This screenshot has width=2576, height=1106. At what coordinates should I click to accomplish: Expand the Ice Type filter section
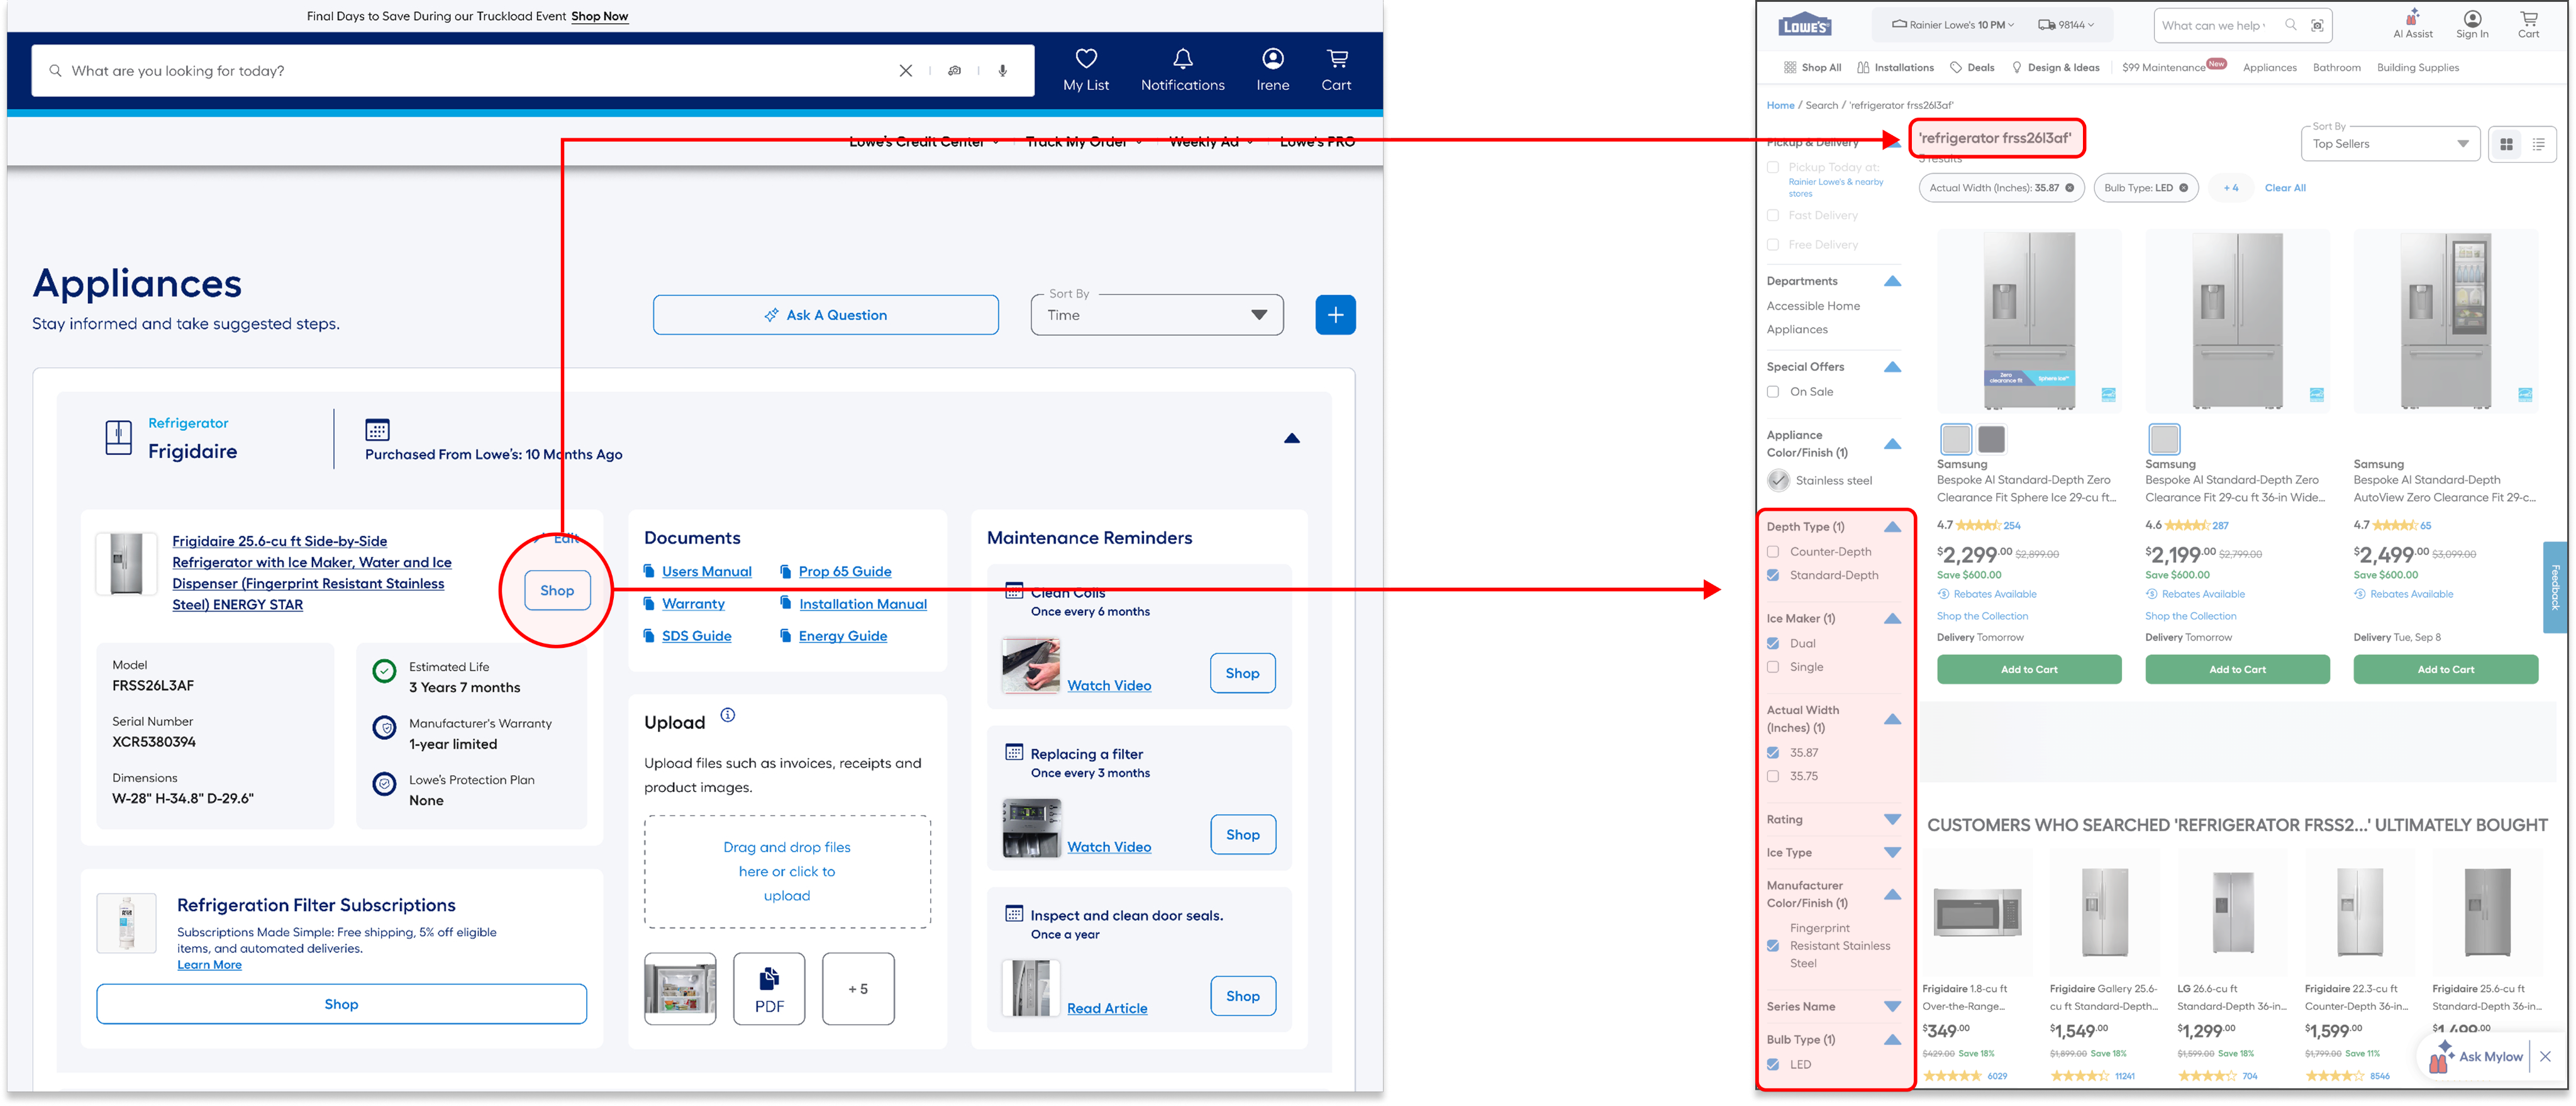1892,853
